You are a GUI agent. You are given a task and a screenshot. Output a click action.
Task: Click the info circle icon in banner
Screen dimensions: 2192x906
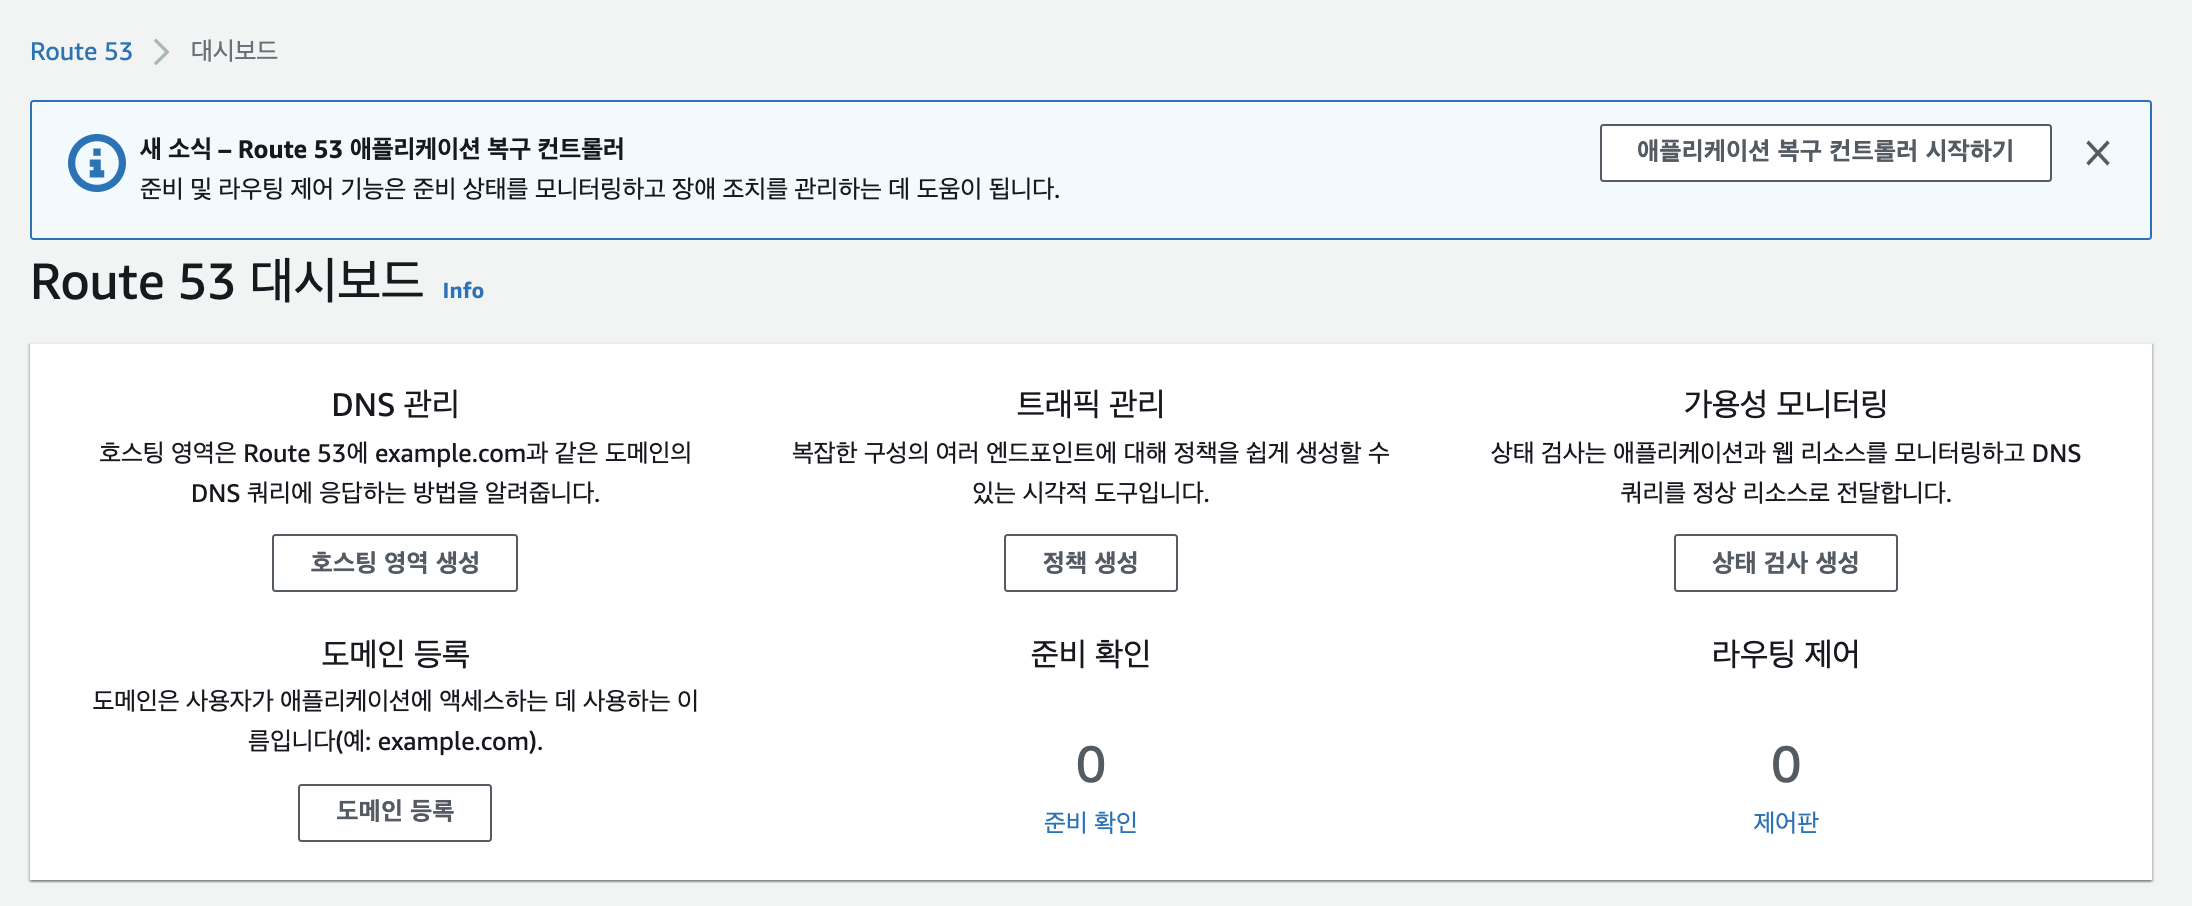click(96, 162)
